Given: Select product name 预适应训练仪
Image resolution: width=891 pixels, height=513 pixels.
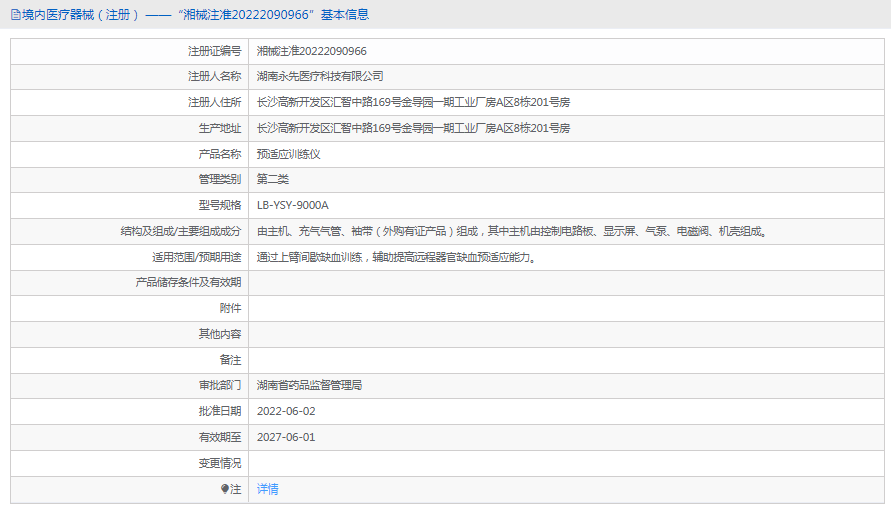Looking at the screenshot, I should tap(289, 154).
